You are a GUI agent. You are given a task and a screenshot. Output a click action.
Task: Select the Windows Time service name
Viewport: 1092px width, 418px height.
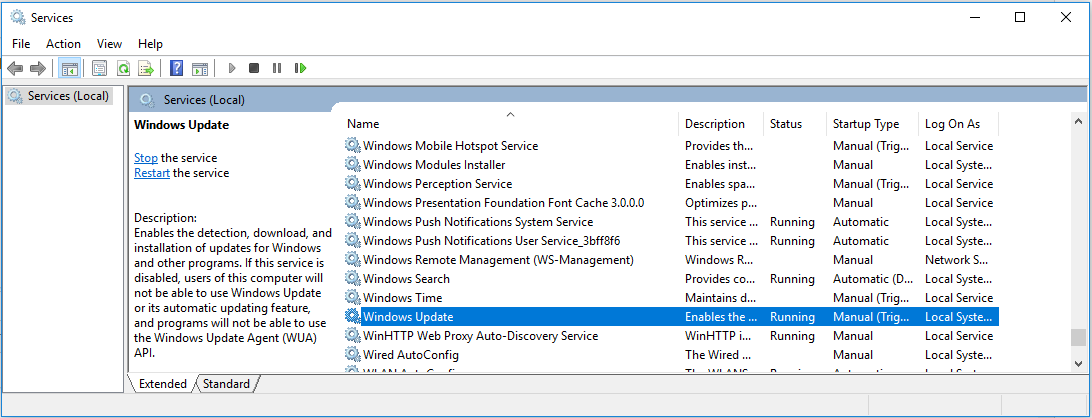click(403, 297)
